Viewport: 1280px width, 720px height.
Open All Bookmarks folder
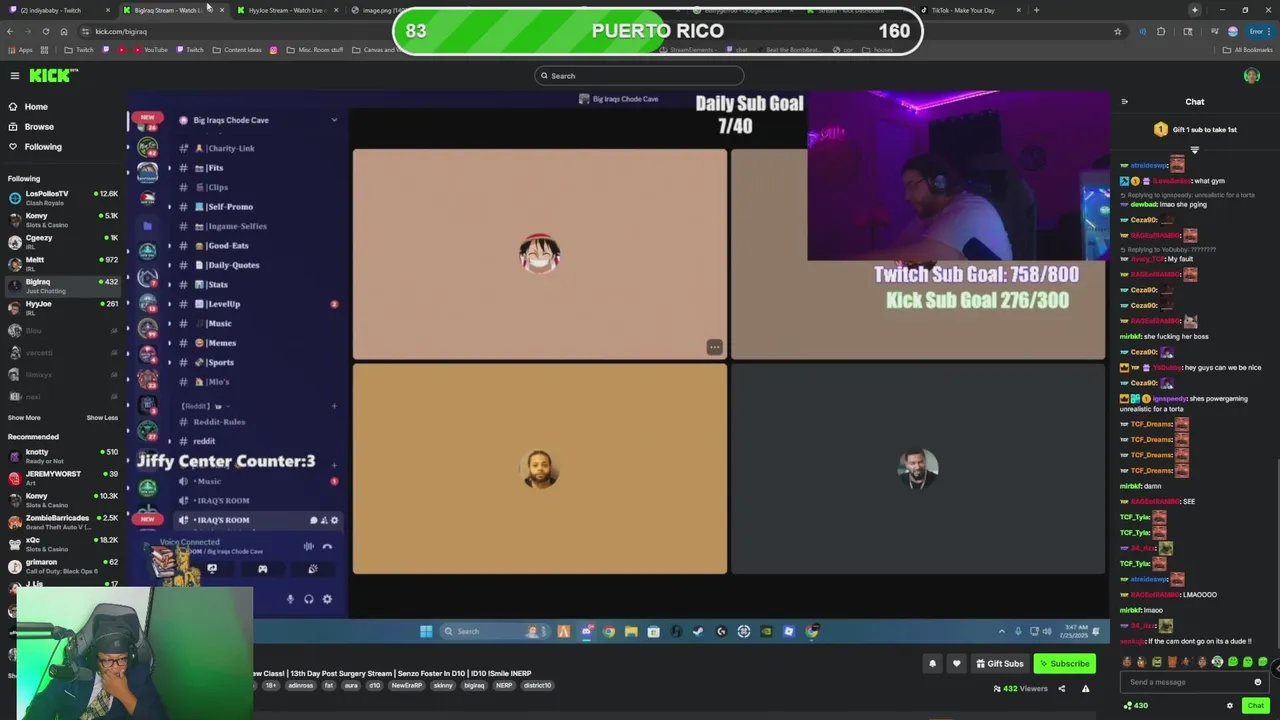coord(1248,50)
